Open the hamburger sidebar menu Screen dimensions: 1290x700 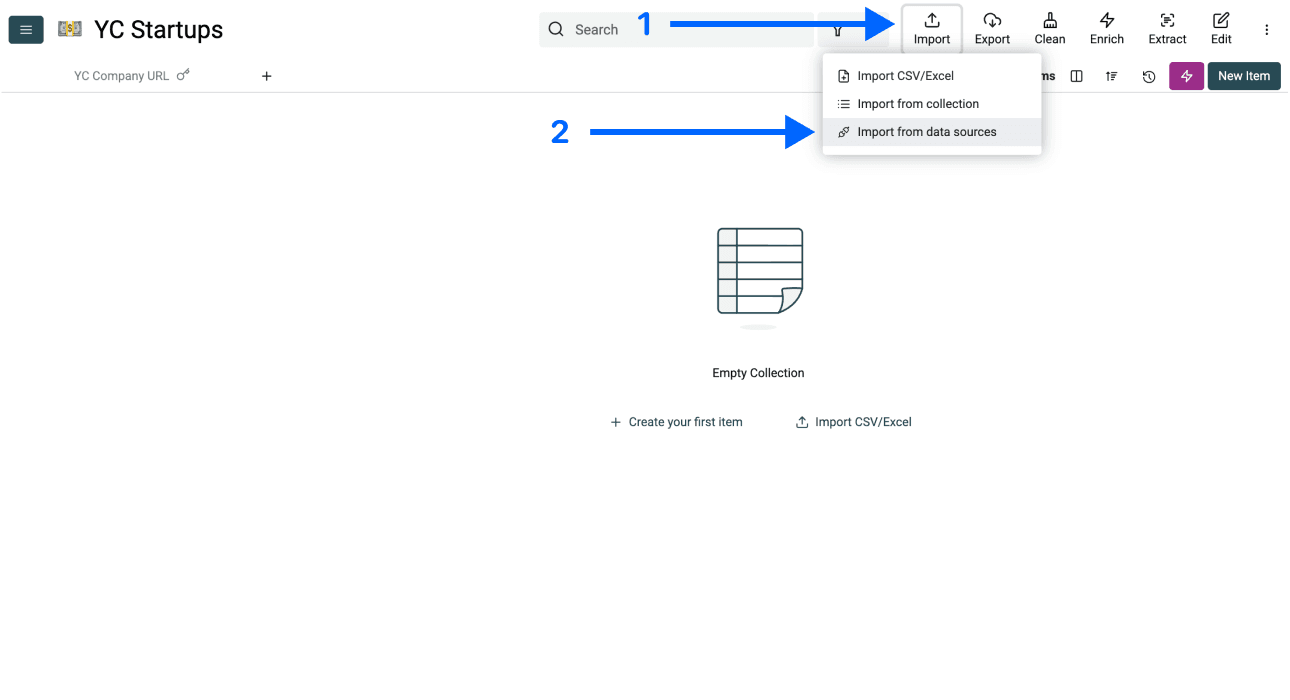[x=25, y=29]
